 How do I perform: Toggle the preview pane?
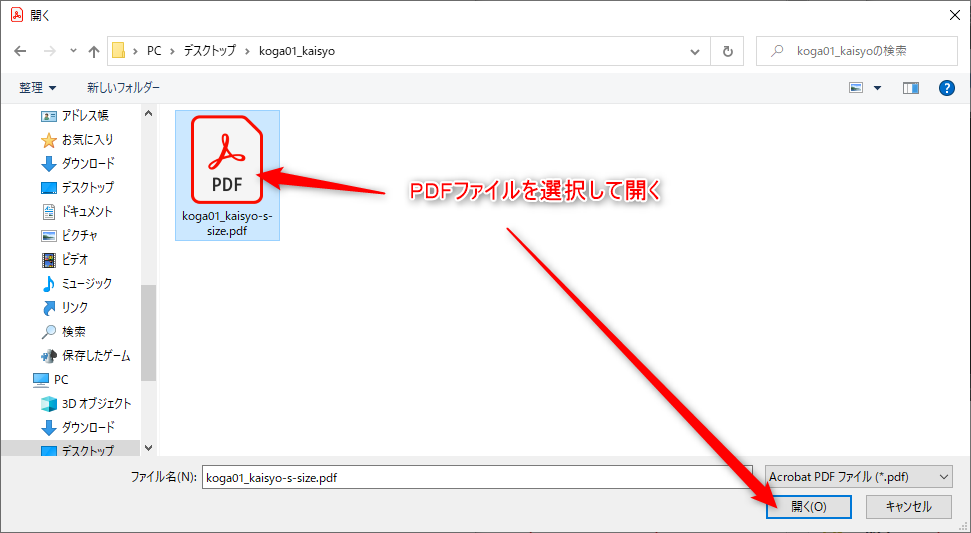pos(911,88)
